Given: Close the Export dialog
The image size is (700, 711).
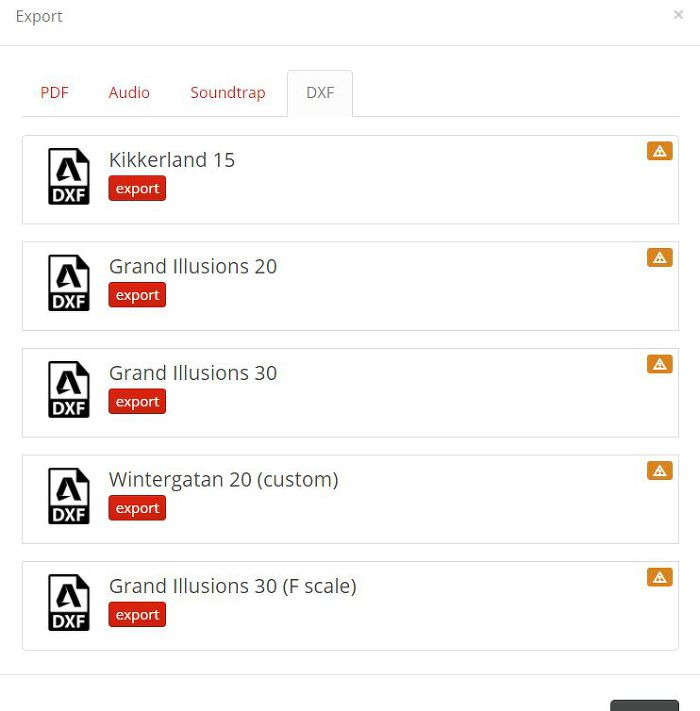Looking at the screenshot, I should tap(678, 15).
